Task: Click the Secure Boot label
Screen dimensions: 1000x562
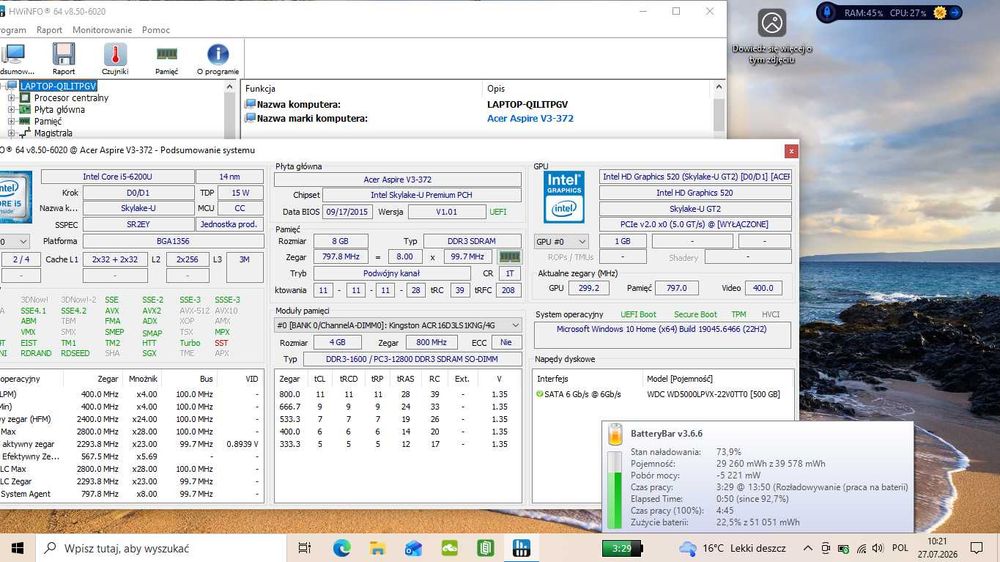Action: [x=695, y=314]
